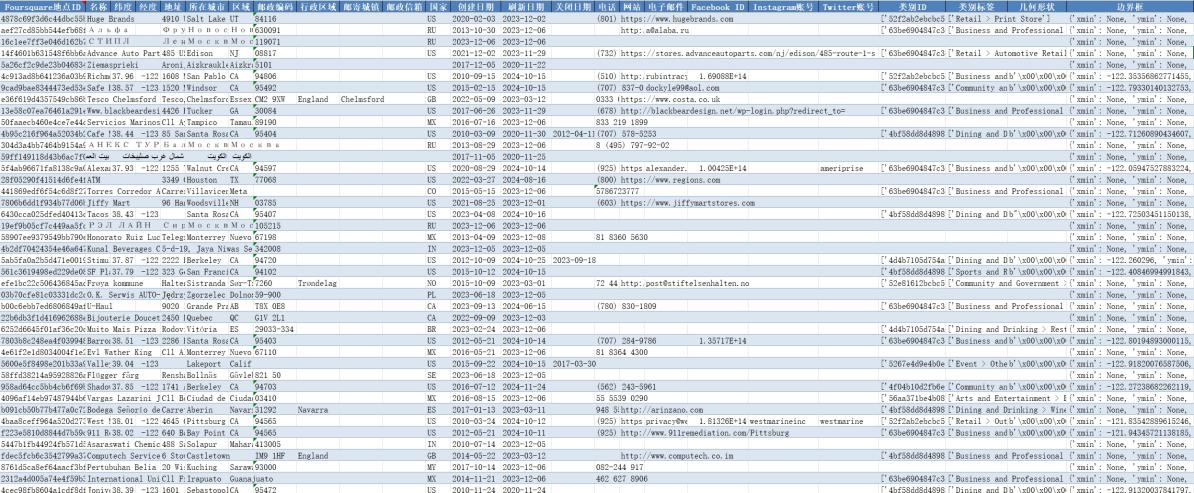This screenshot has height=493, width=1194.
Task: Select the 'Jiffy Mart' name cell
Action: pyautogui.click(x=108, y=203)
